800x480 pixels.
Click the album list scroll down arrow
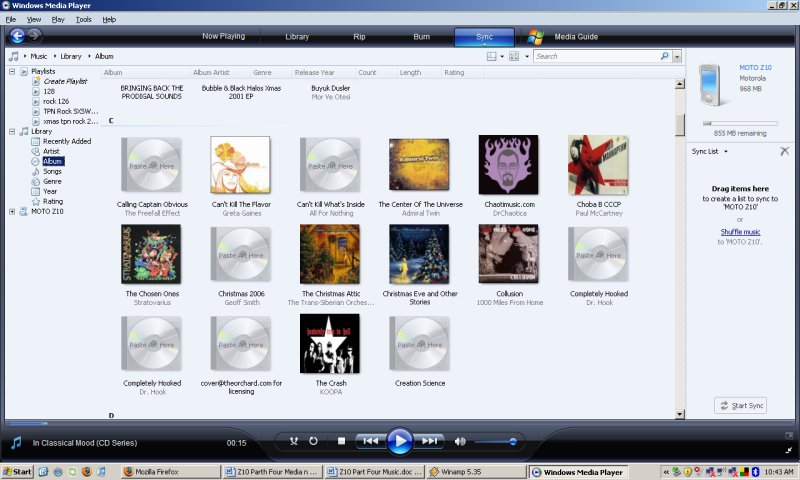tap(680, 414)
